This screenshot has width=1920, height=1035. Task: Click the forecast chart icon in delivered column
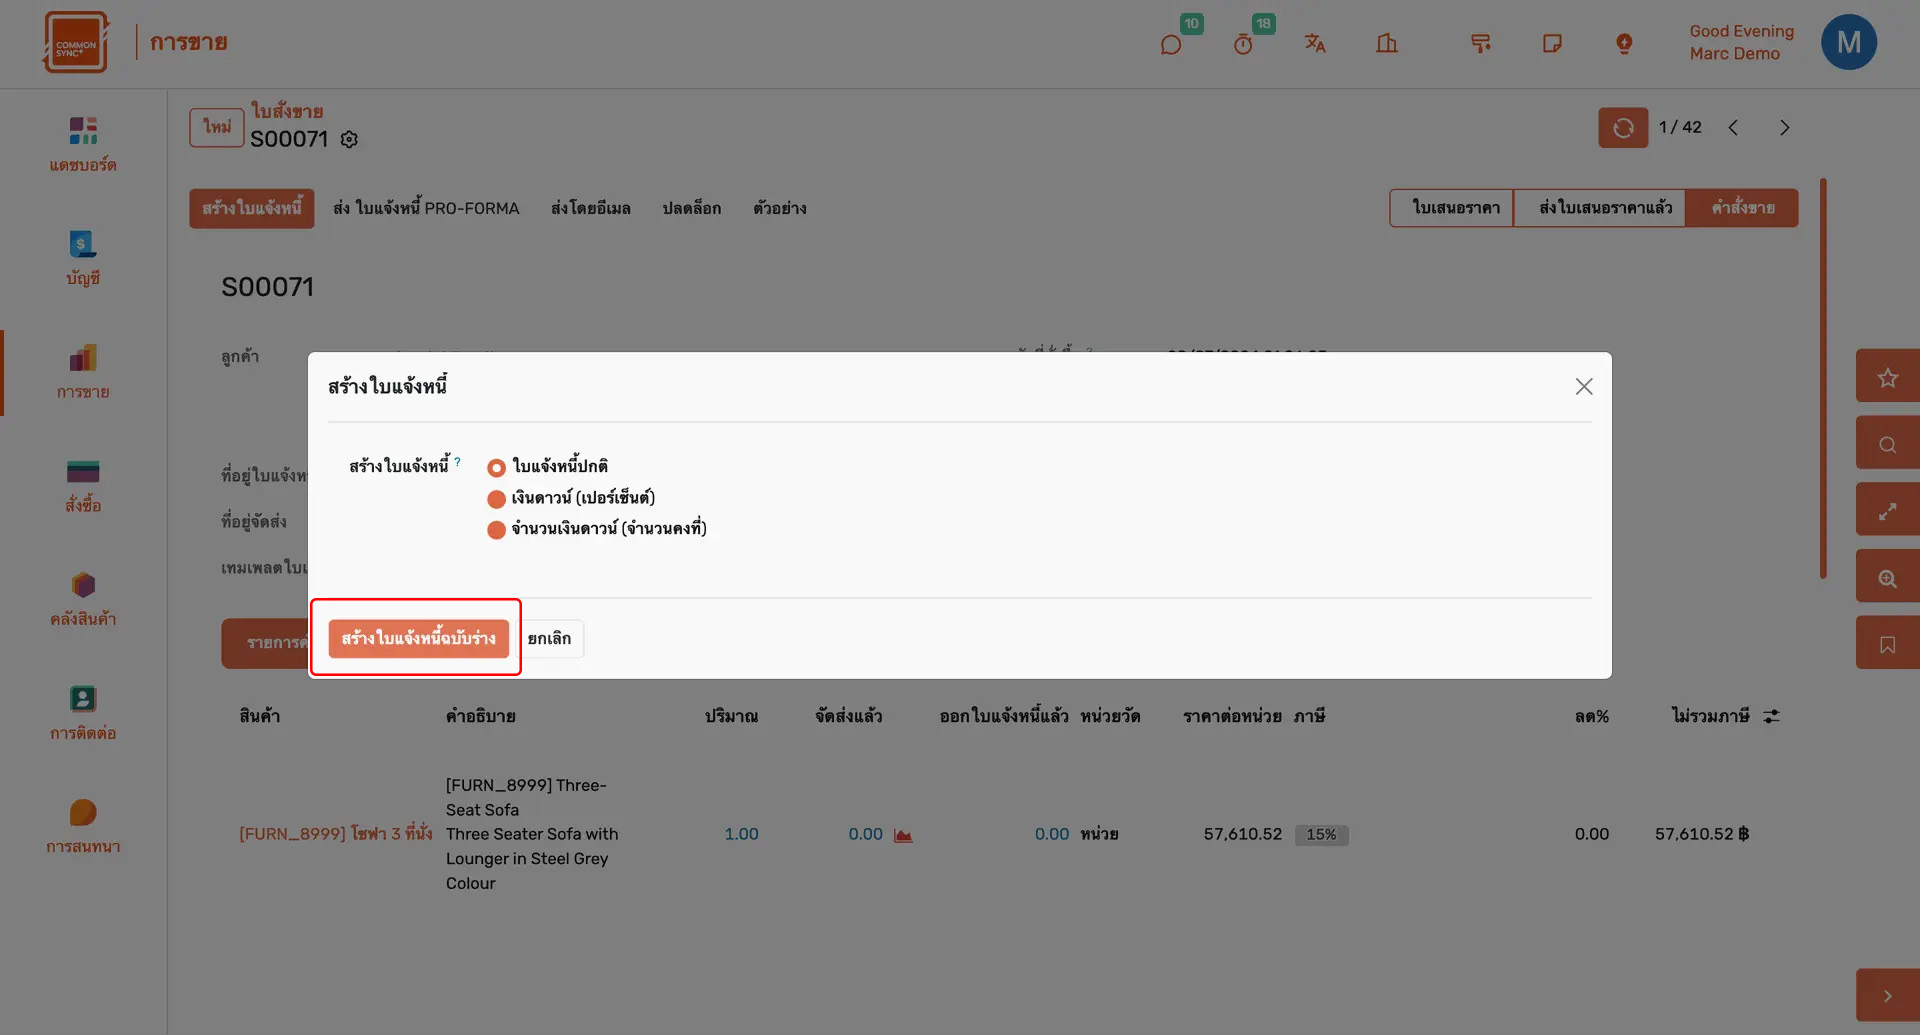pos(903,835)
